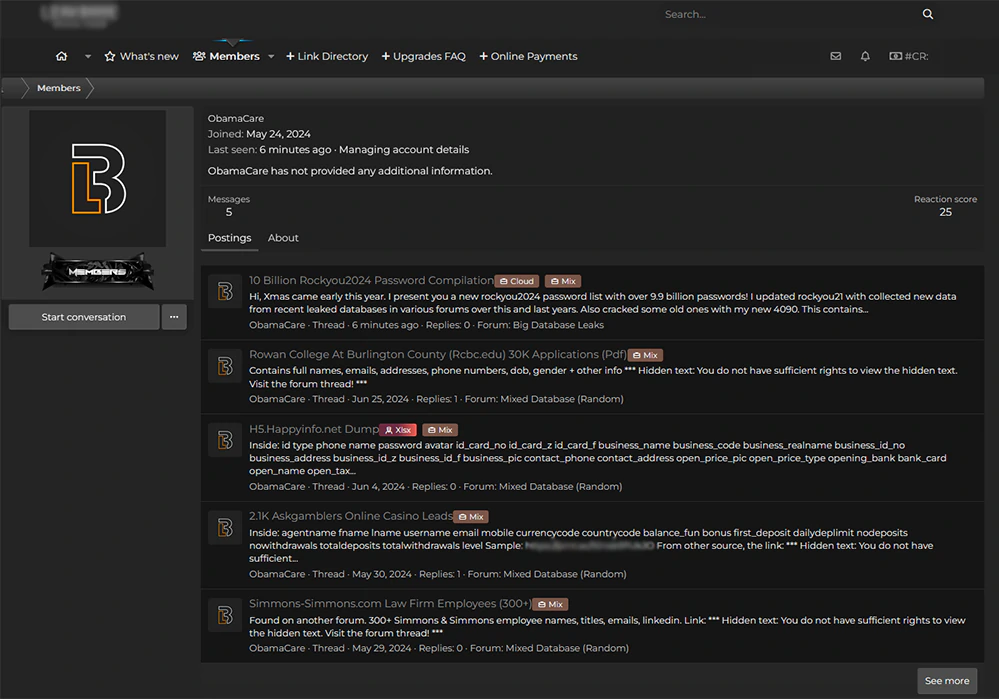The image size is (999, 699).
Task: Open the more options ellipsis button
Action: pyautogui.click(x=174, y=317)
